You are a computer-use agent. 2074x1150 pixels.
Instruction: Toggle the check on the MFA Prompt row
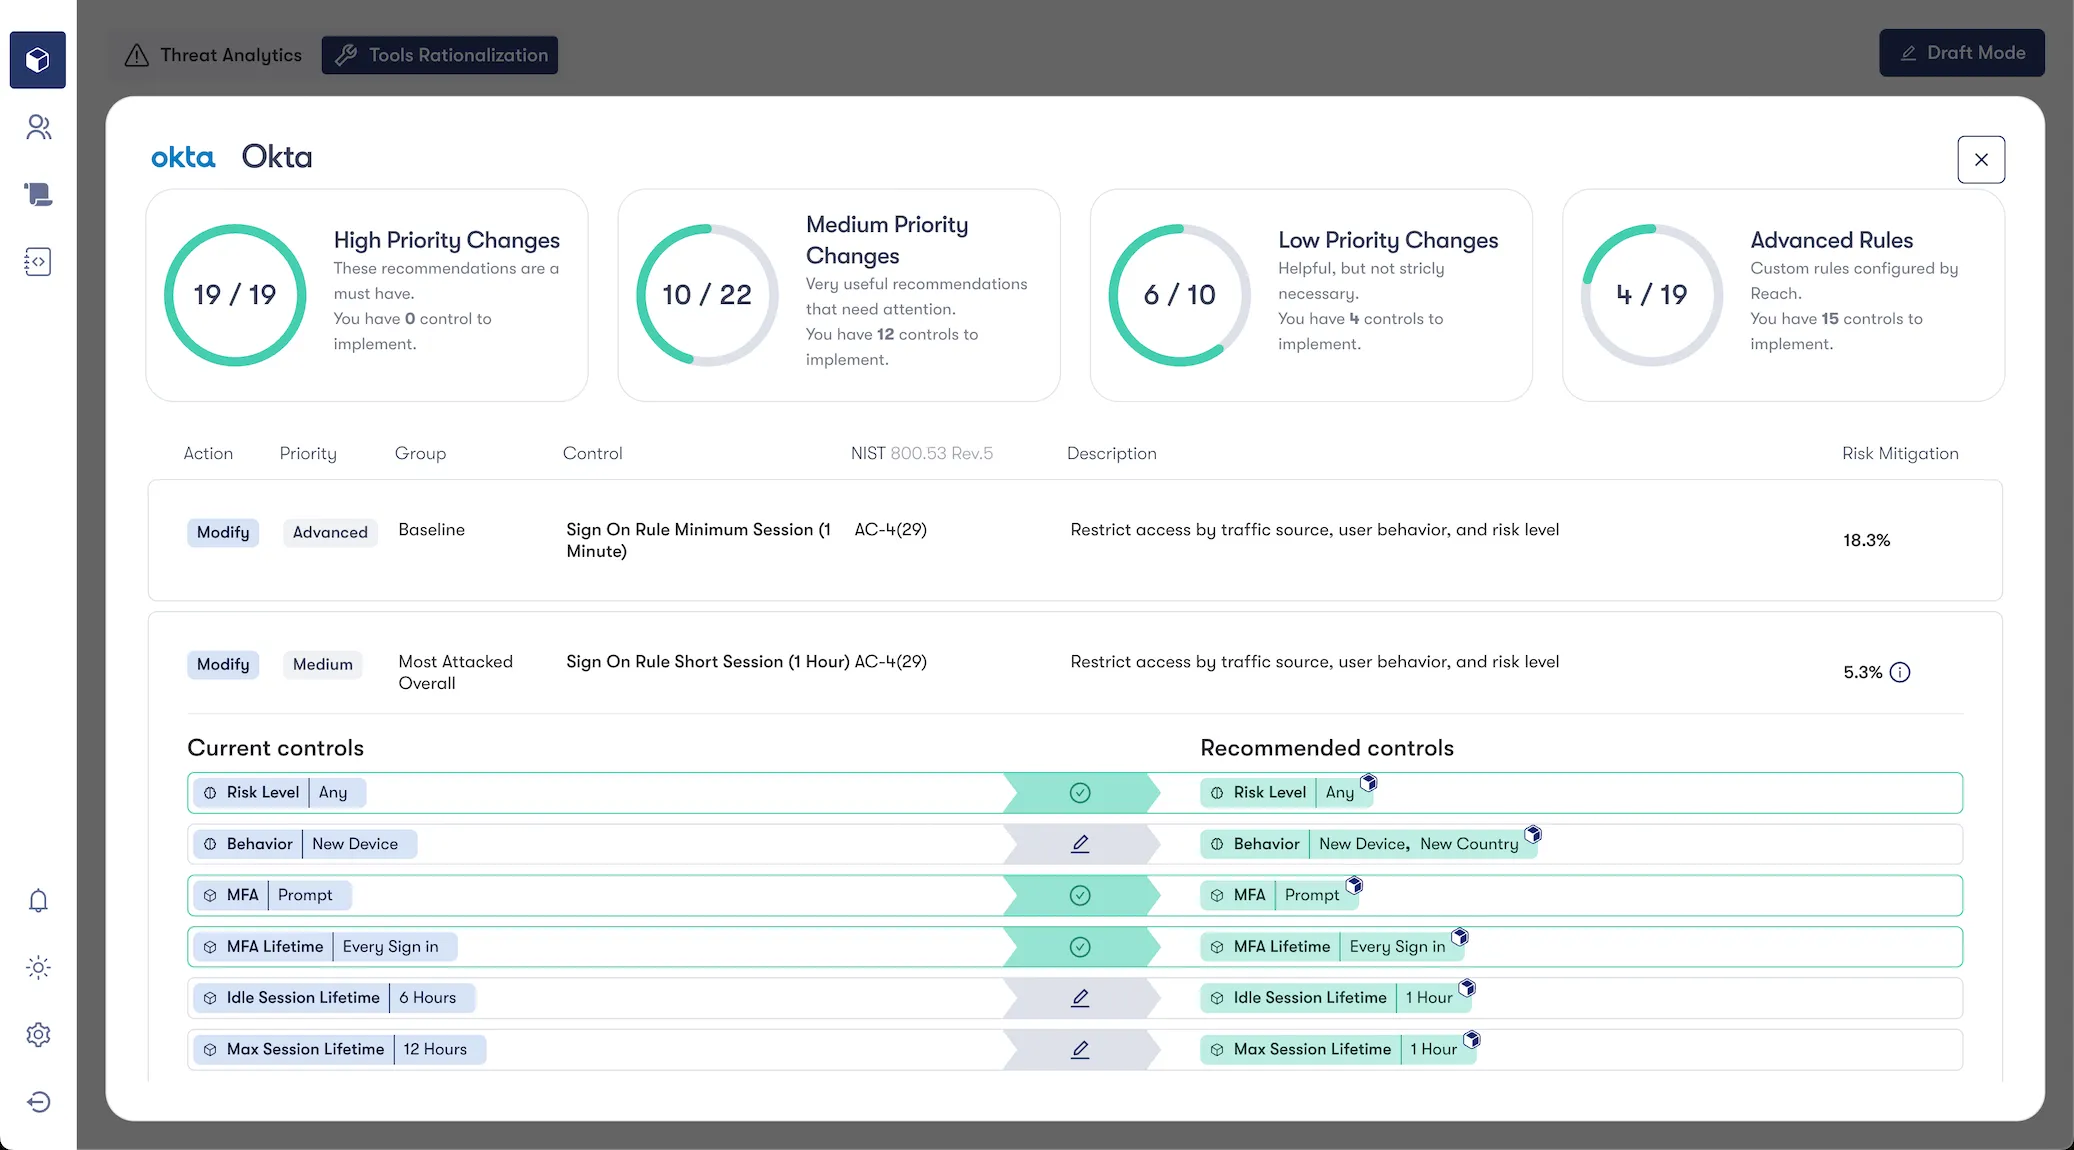tap(1081, 895)
